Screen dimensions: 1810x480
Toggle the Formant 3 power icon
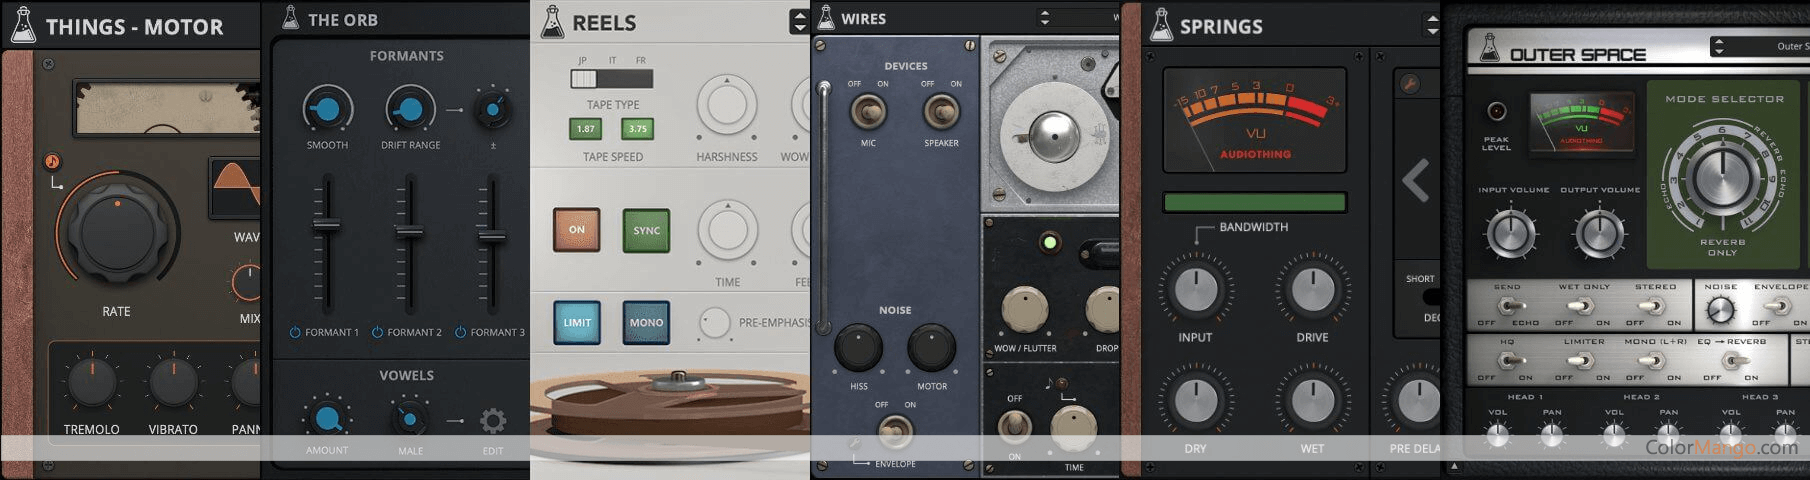[461, 332]
